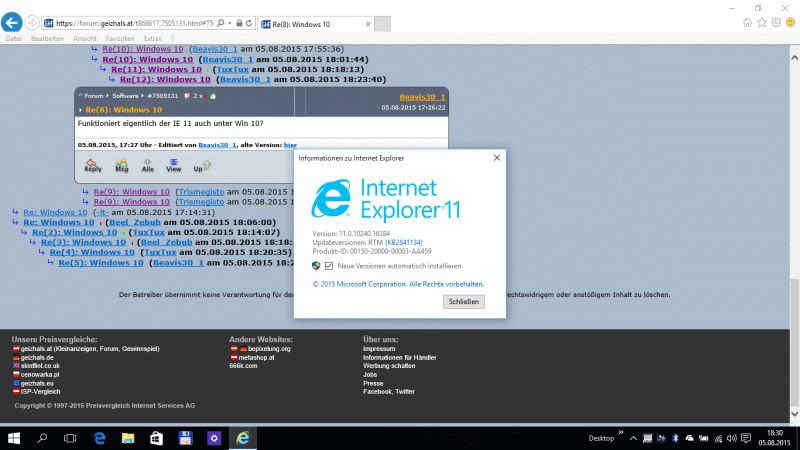Open the Impressum footer link

coord(379,349)
